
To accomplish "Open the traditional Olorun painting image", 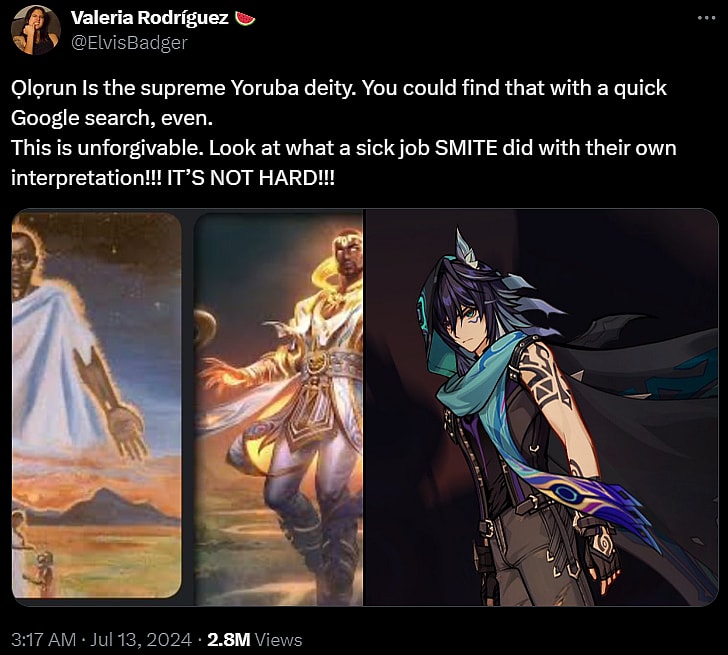I will [x=97, y=405].
